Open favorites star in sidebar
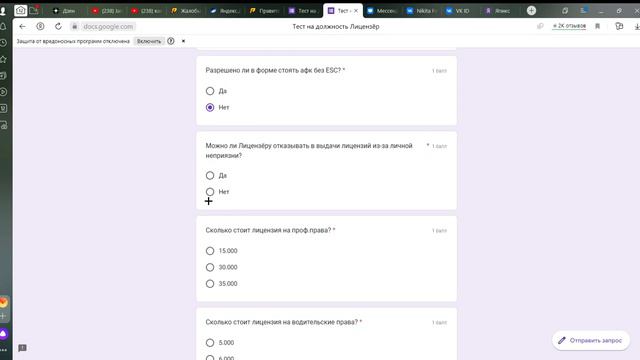 (x=3, y=59)
